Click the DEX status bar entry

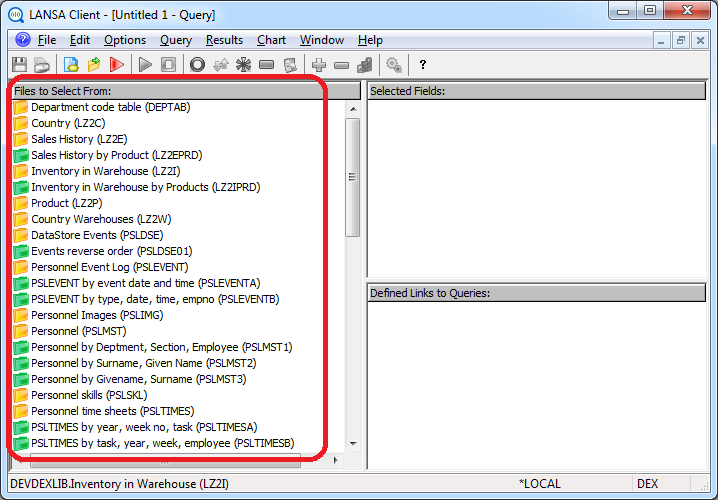[x=647, y=484]
